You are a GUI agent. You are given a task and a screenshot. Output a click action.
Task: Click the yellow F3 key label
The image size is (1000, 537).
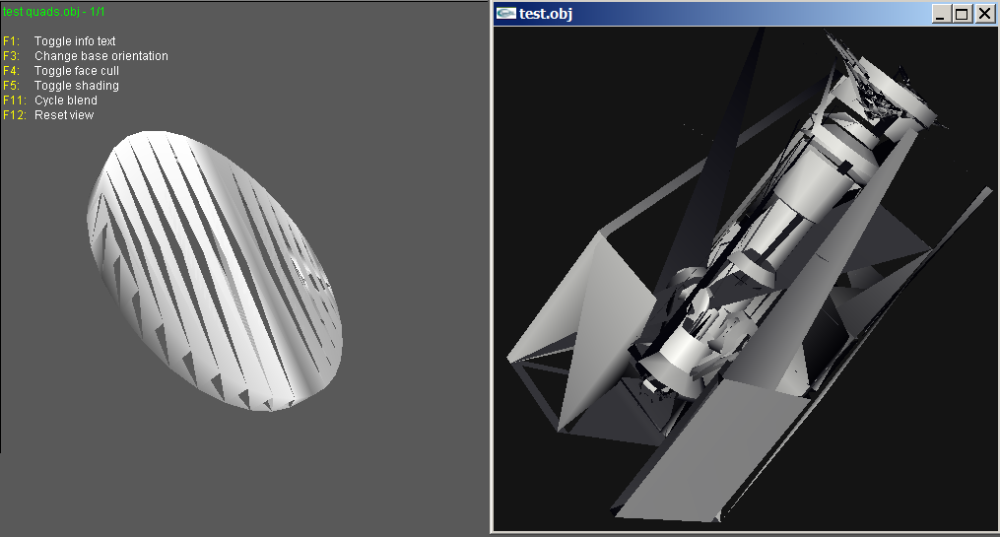10,56
